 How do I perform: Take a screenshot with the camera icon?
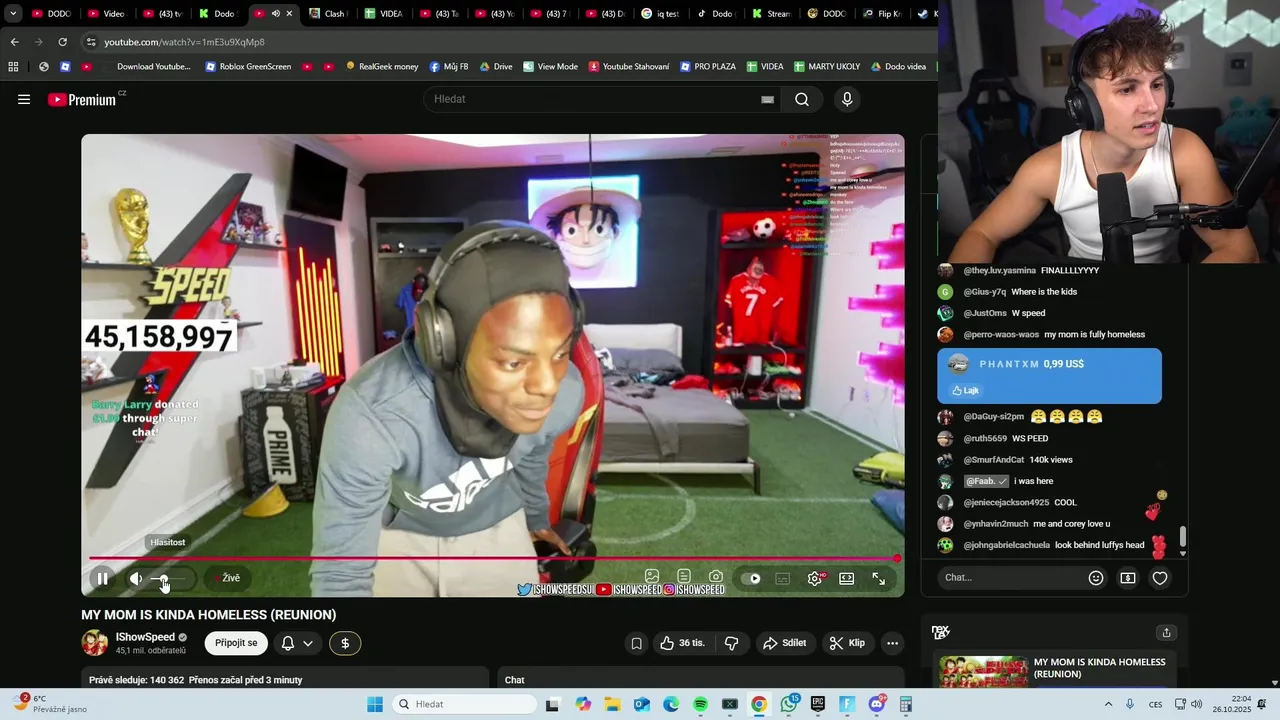pyautogui.click(x=716, y=576)
